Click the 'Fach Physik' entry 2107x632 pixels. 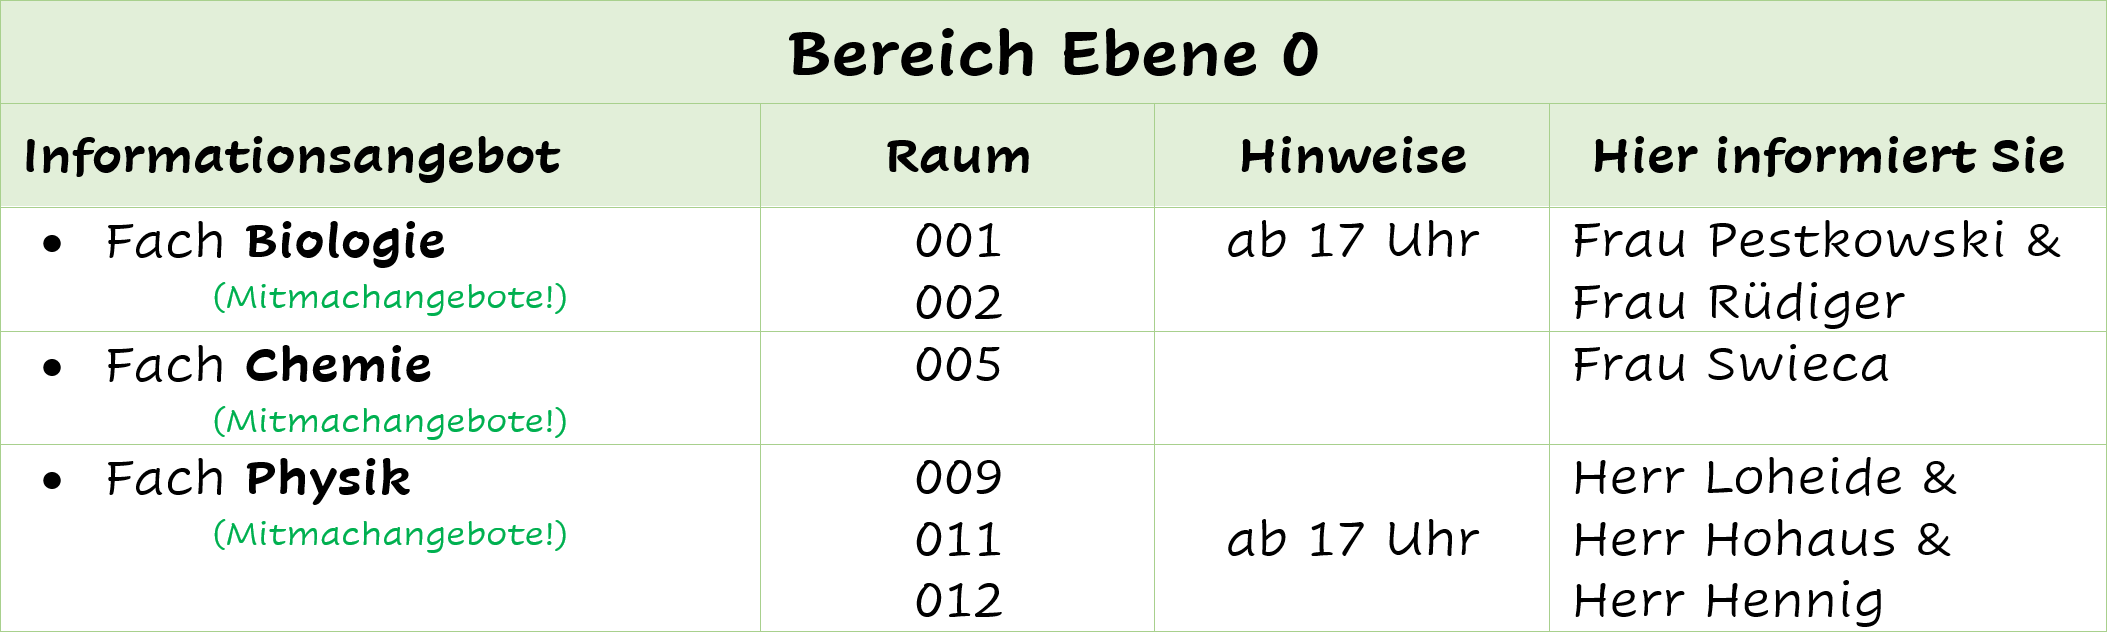click(258, 479)
